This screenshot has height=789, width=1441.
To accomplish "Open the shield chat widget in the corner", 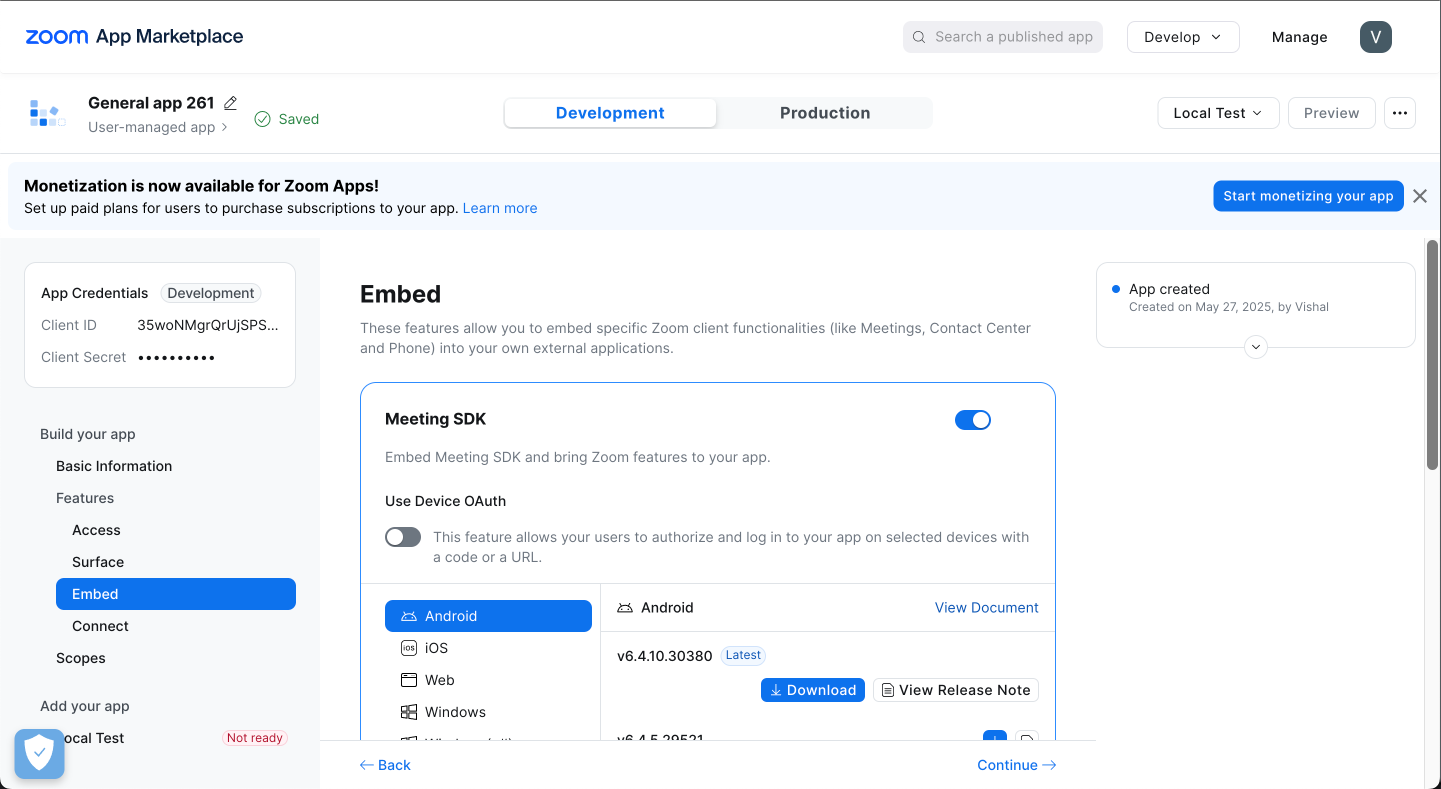I will coord(39,753).
